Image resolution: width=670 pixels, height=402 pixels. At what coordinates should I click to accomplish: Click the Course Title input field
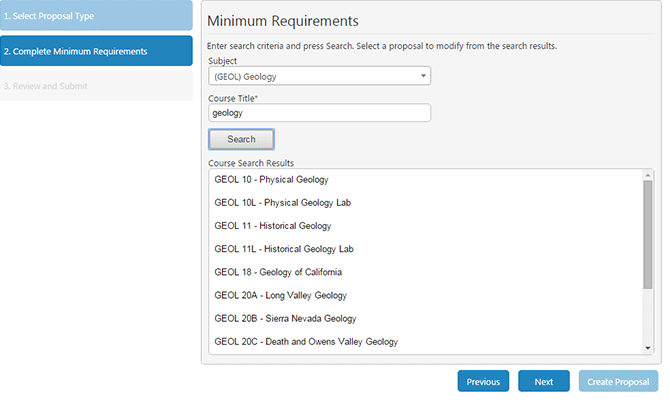pos(319,113)
